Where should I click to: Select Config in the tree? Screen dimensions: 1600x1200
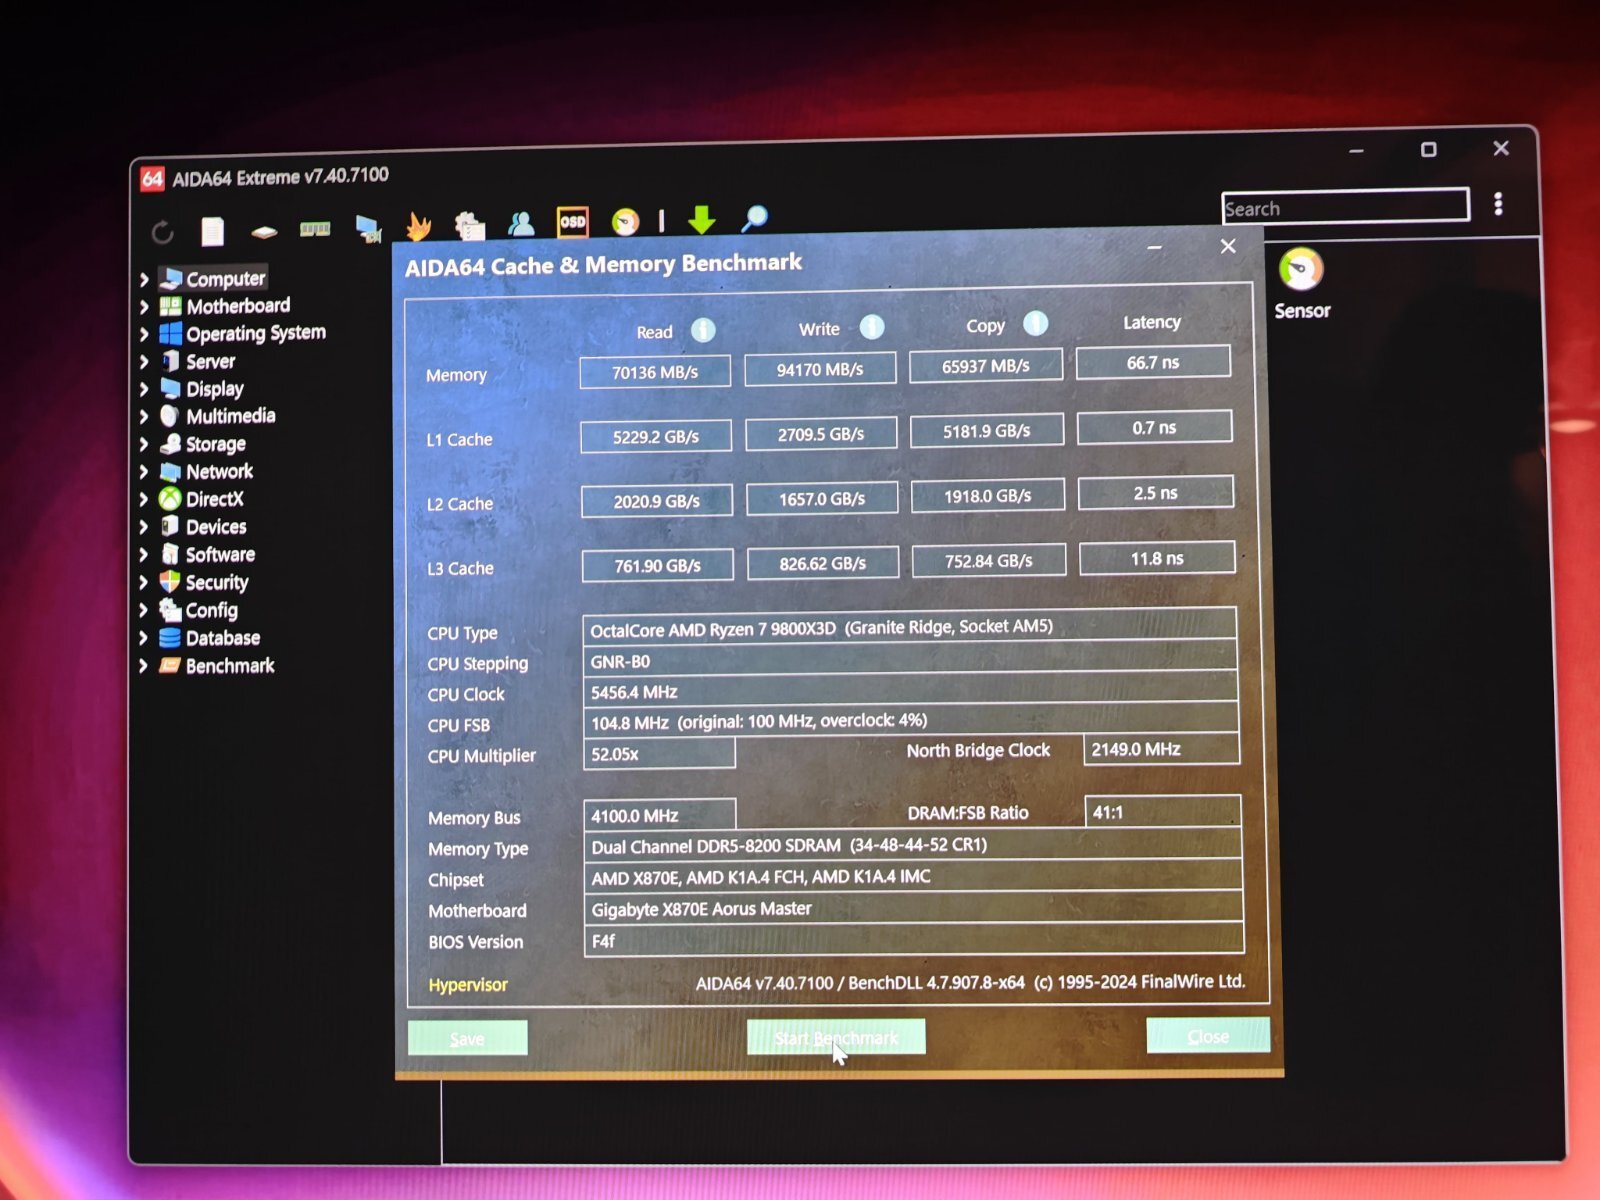(x=210, y=610)
